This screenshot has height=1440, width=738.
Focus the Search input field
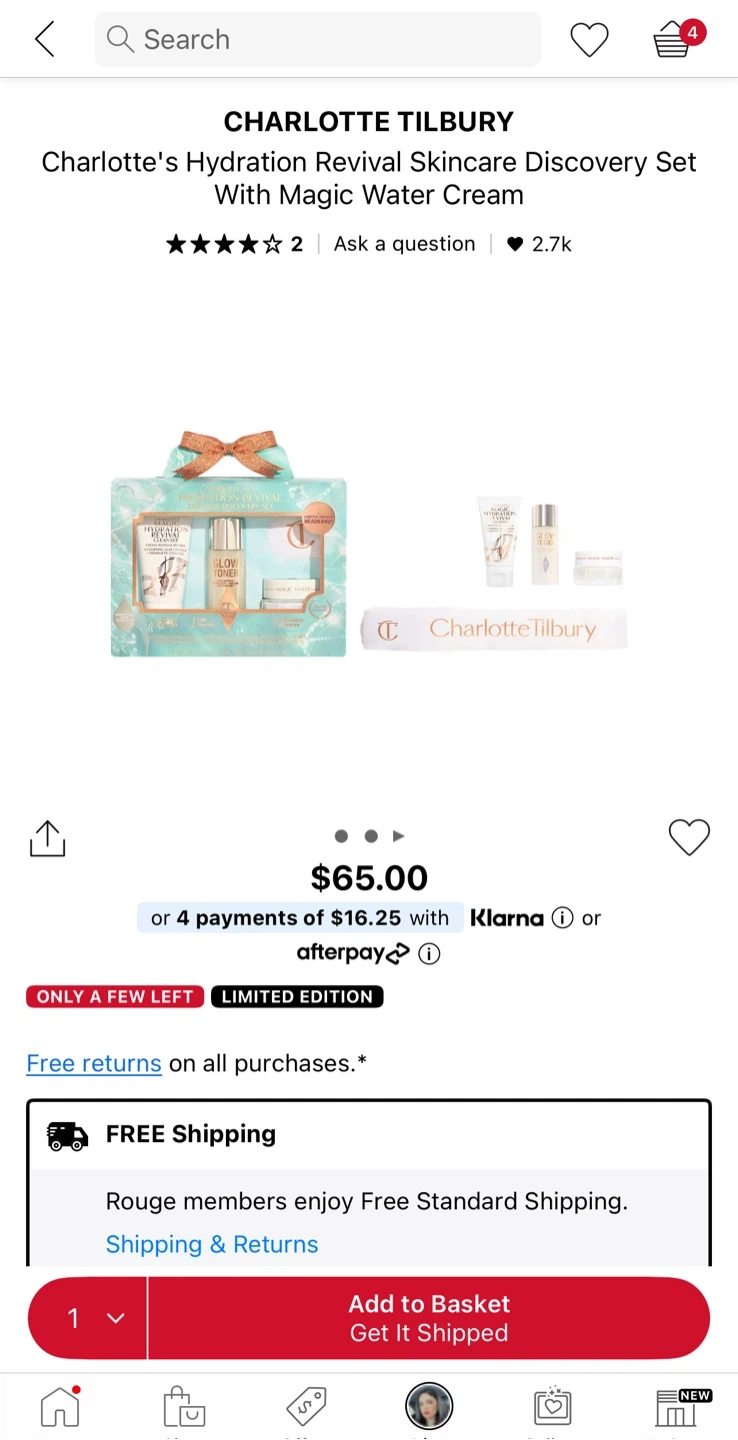tap(318, 39)
